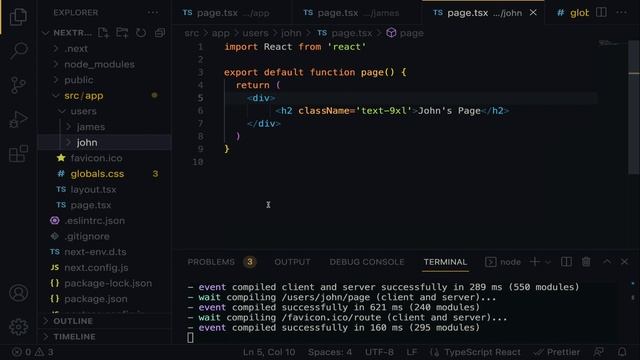The height and width of the screenshot is (360, 640).
Task: Click the 'users' breadcrumb segment
Action: [x=256, y=33]
